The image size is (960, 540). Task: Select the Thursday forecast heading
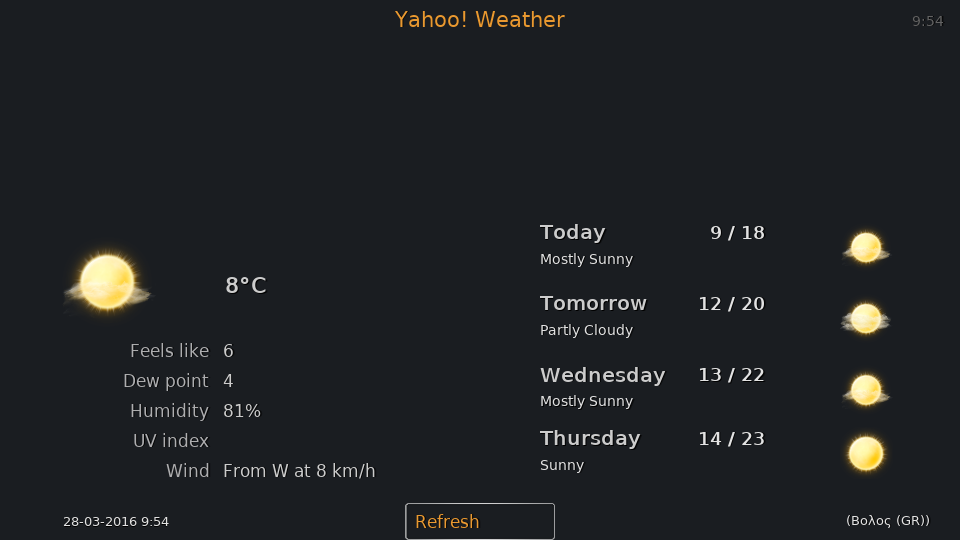(590, 438)
